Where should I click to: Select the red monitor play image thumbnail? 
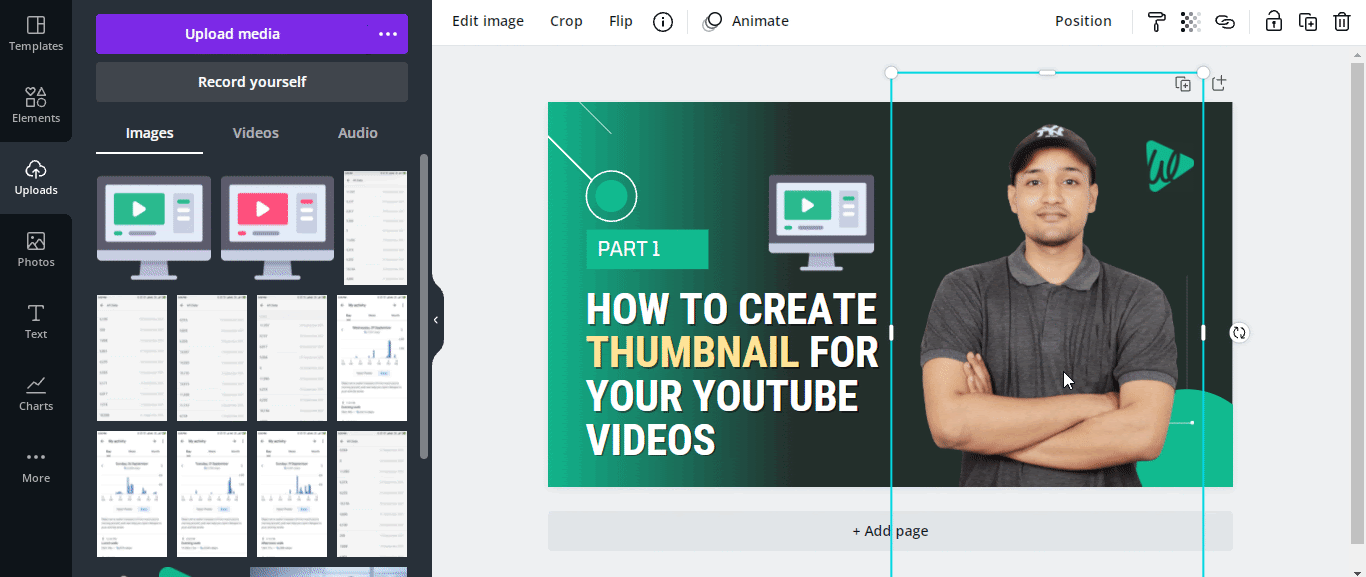click(x=278, y=227)
